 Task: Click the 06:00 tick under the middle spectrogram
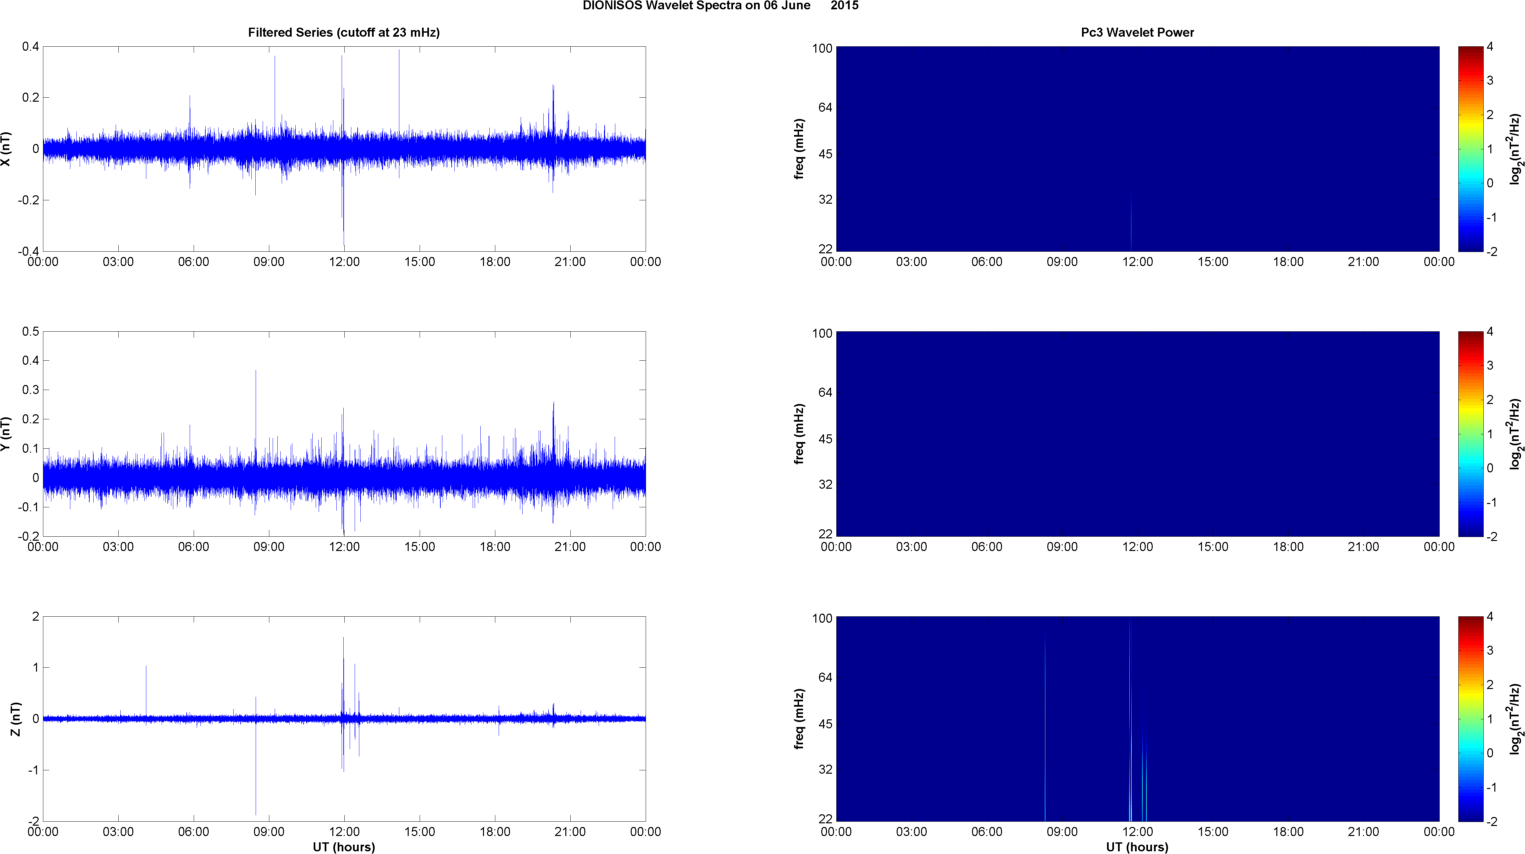987,547
